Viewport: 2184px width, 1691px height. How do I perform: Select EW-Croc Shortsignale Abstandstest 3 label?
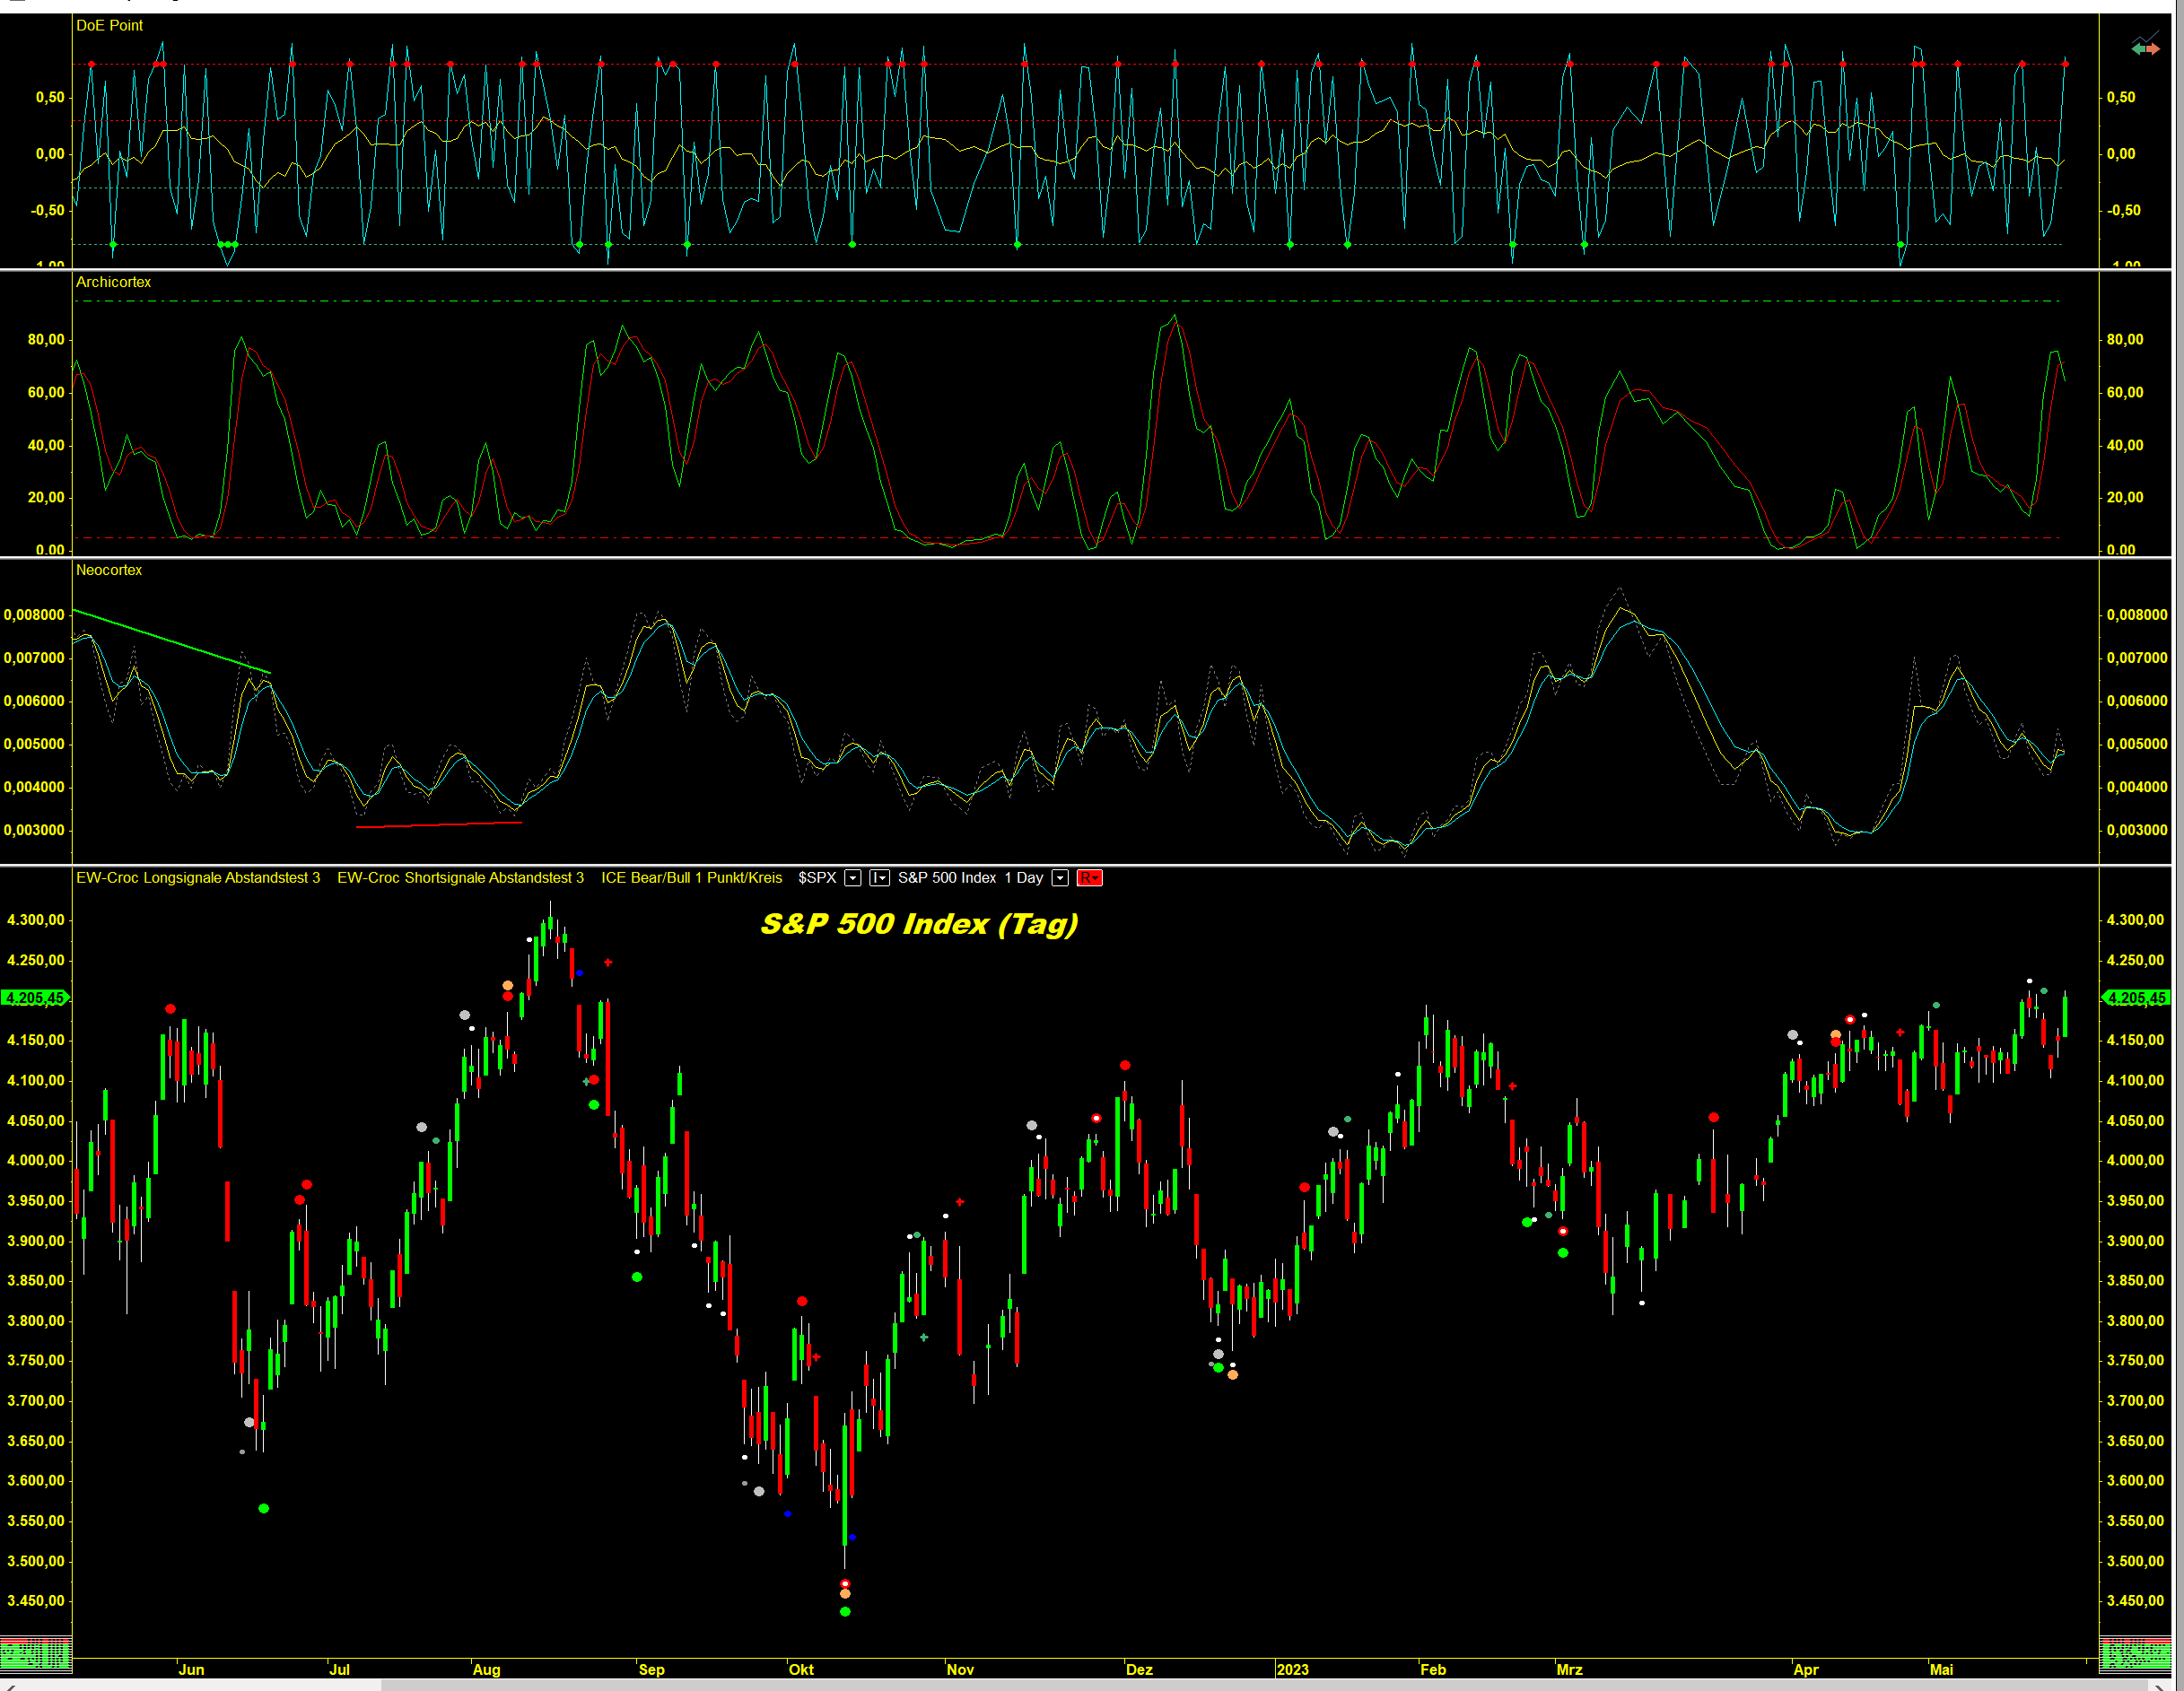coord(460,878)
